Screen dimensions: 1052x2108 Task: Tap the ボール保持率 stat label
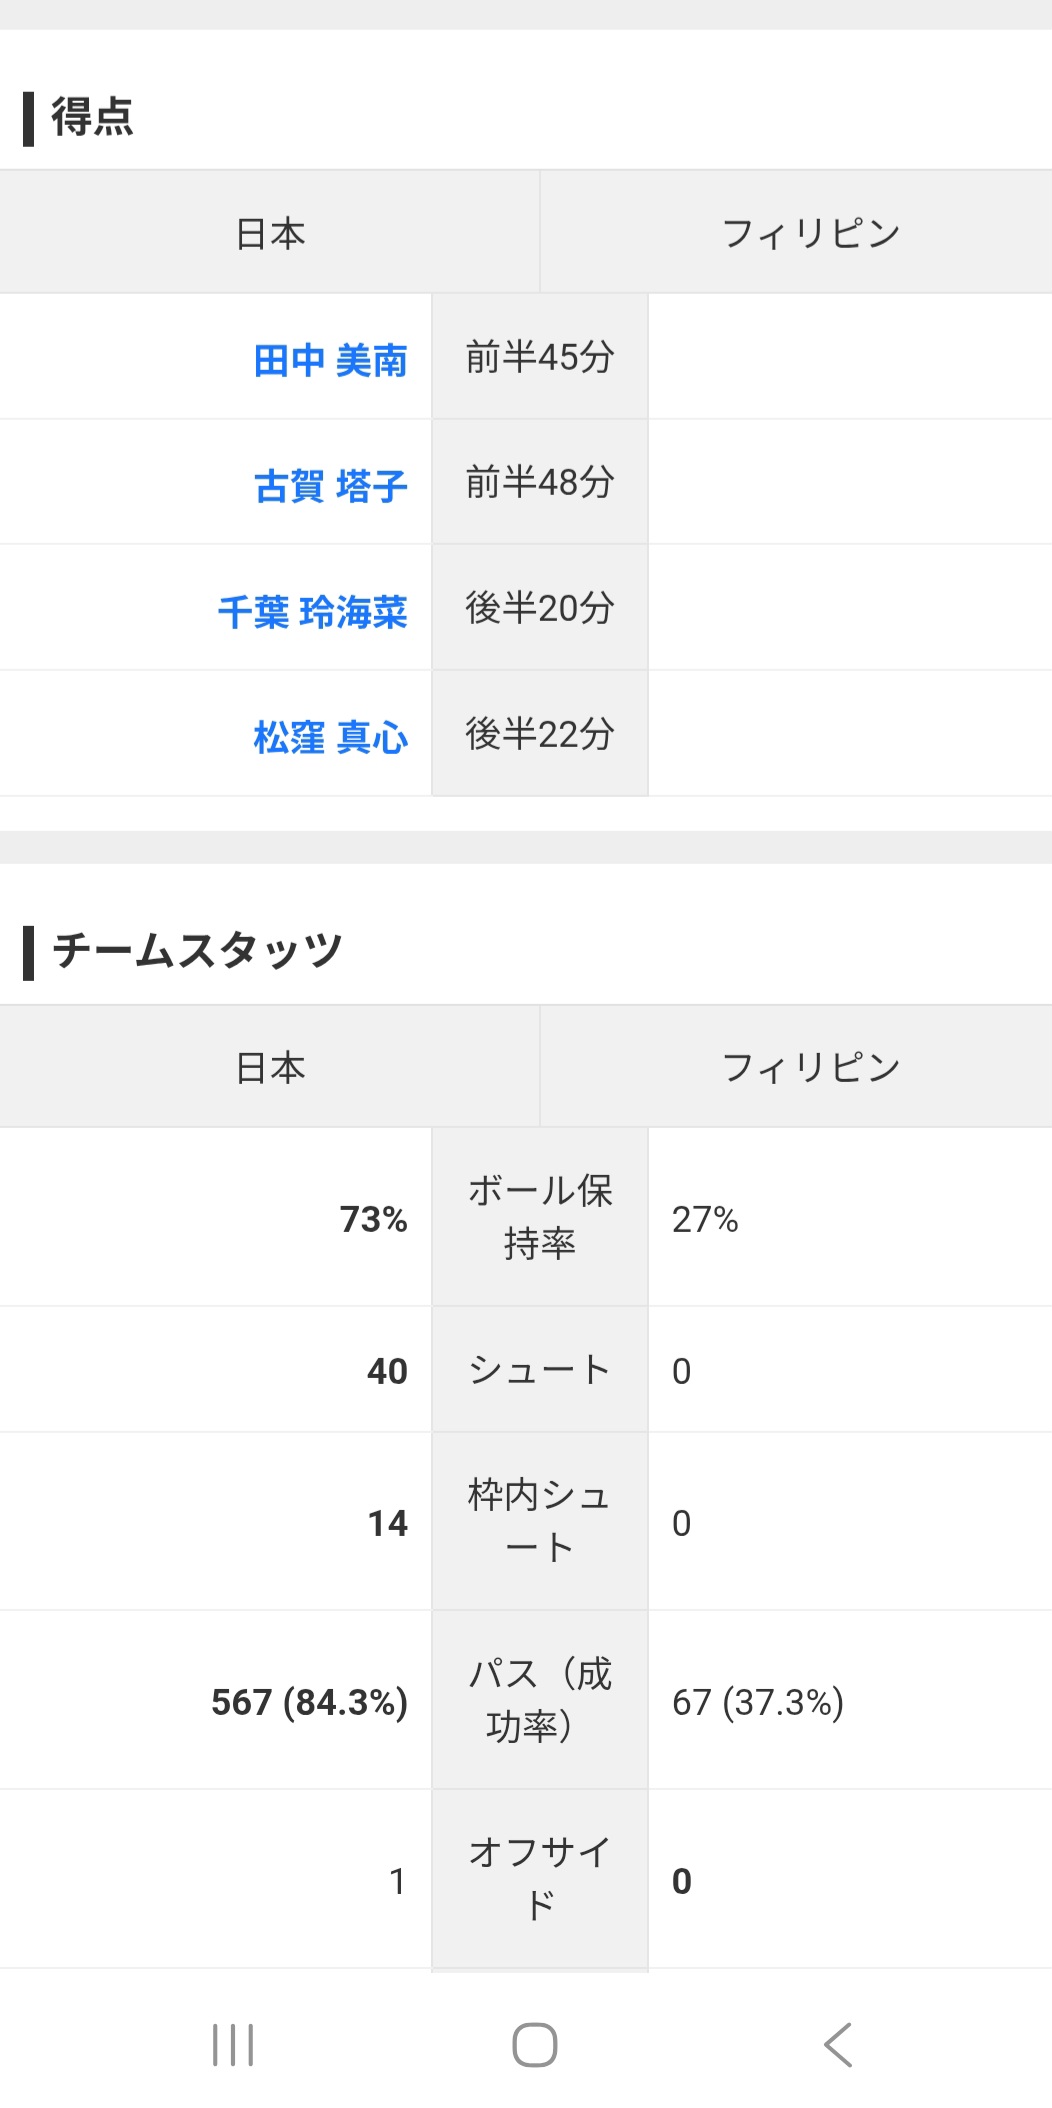540,1217
